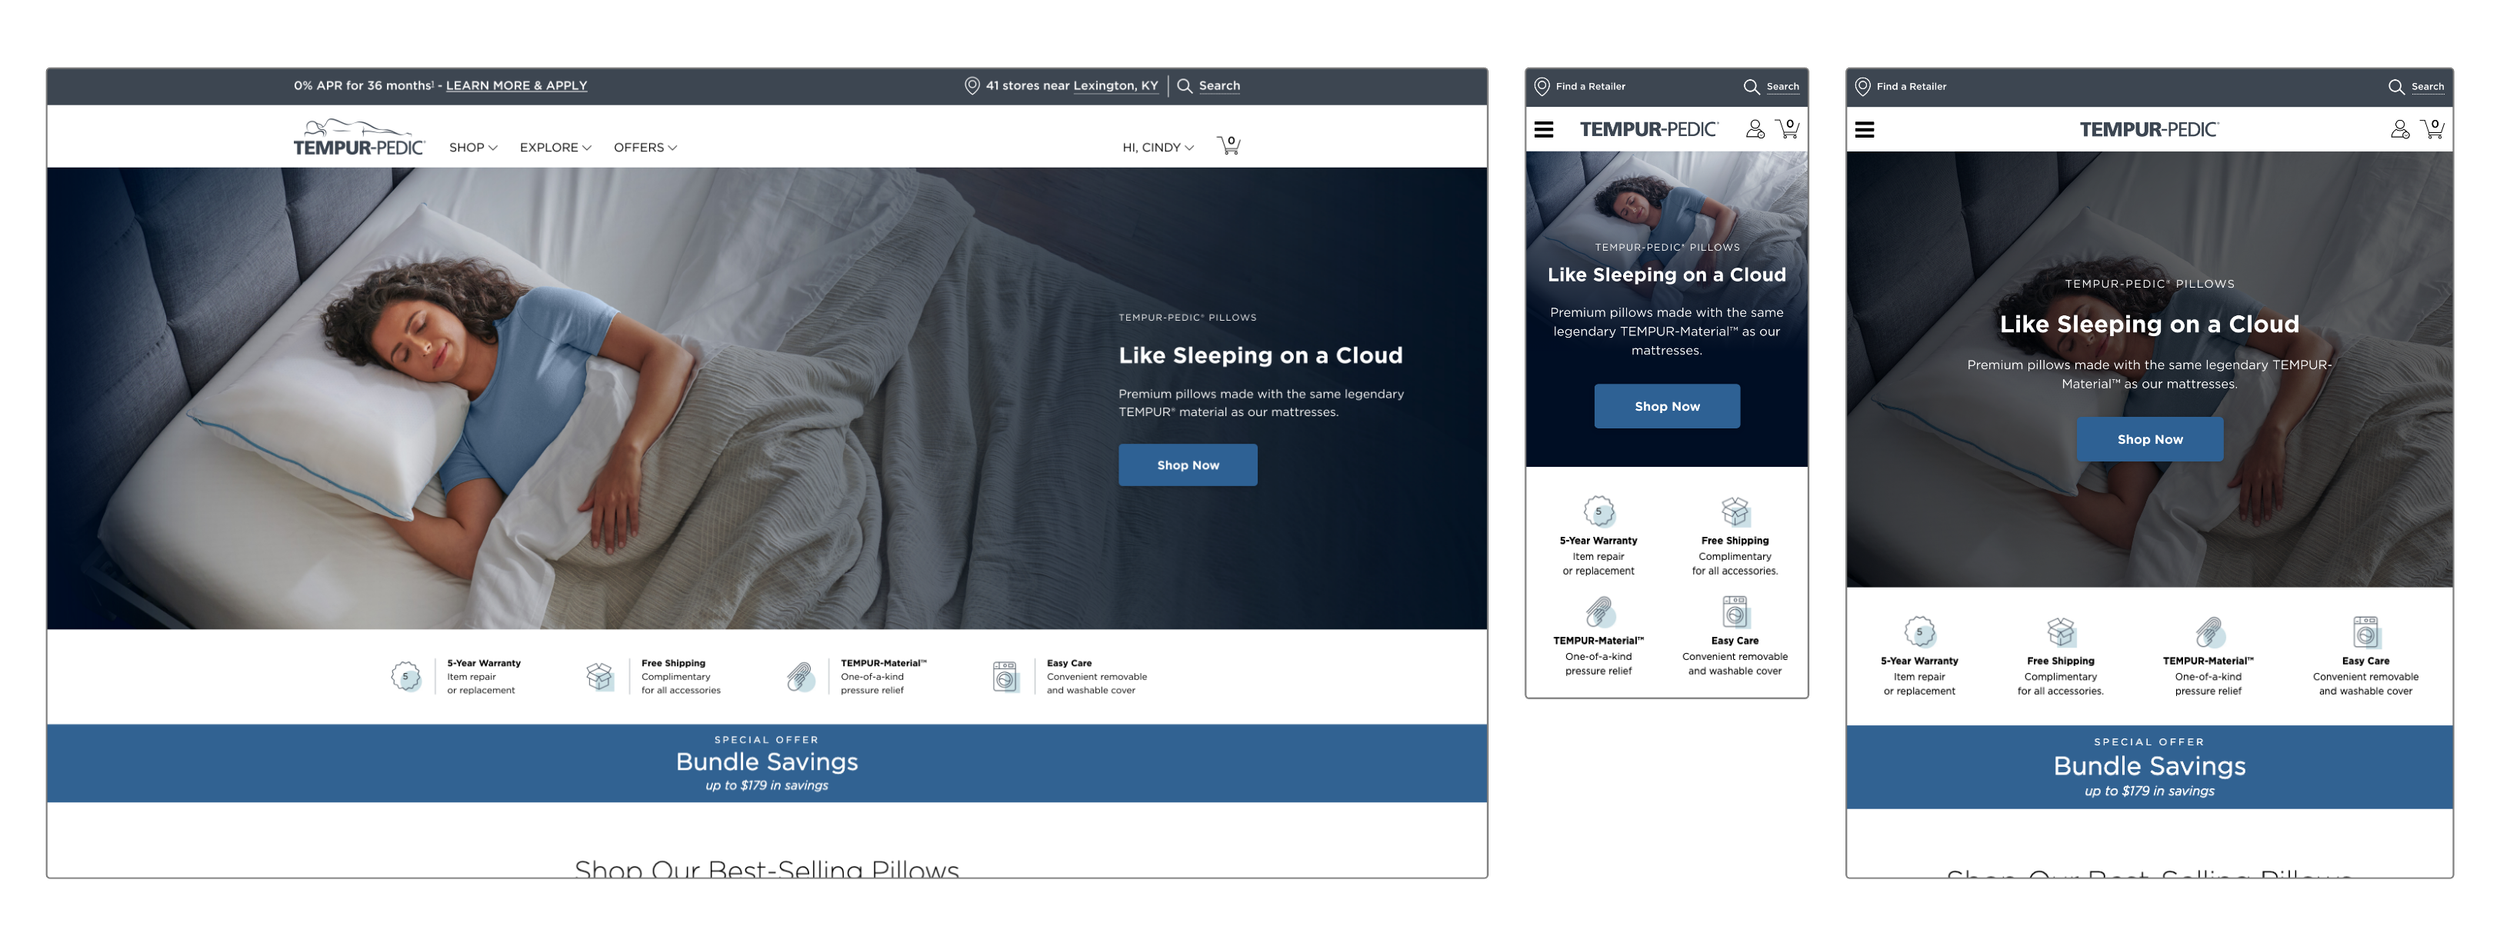Click Bundle Savings banner on desktop page
This screenshot has height=946, width=2500.
767,763
